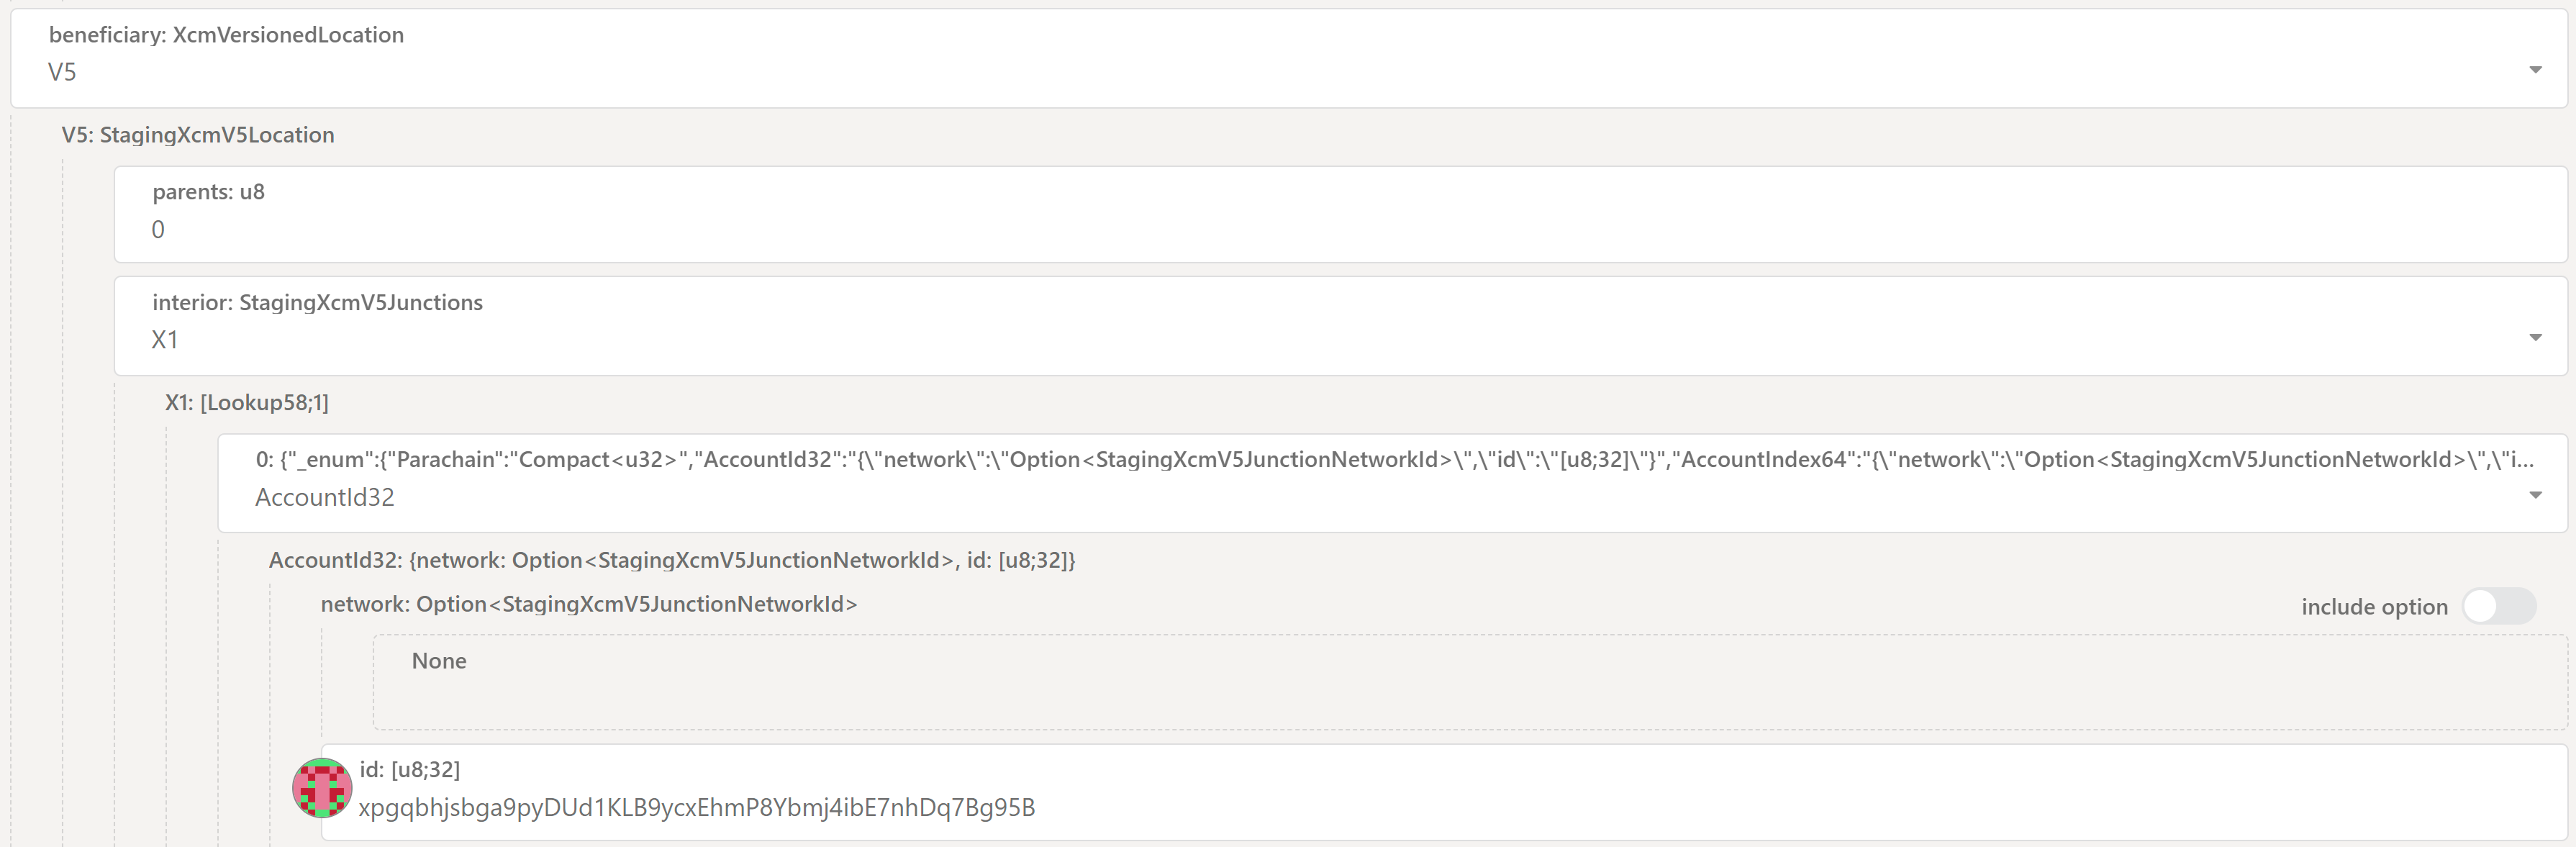Click the pink account identicon
The width and height of the screenshot is (2576, 847).
coord(321,788)
